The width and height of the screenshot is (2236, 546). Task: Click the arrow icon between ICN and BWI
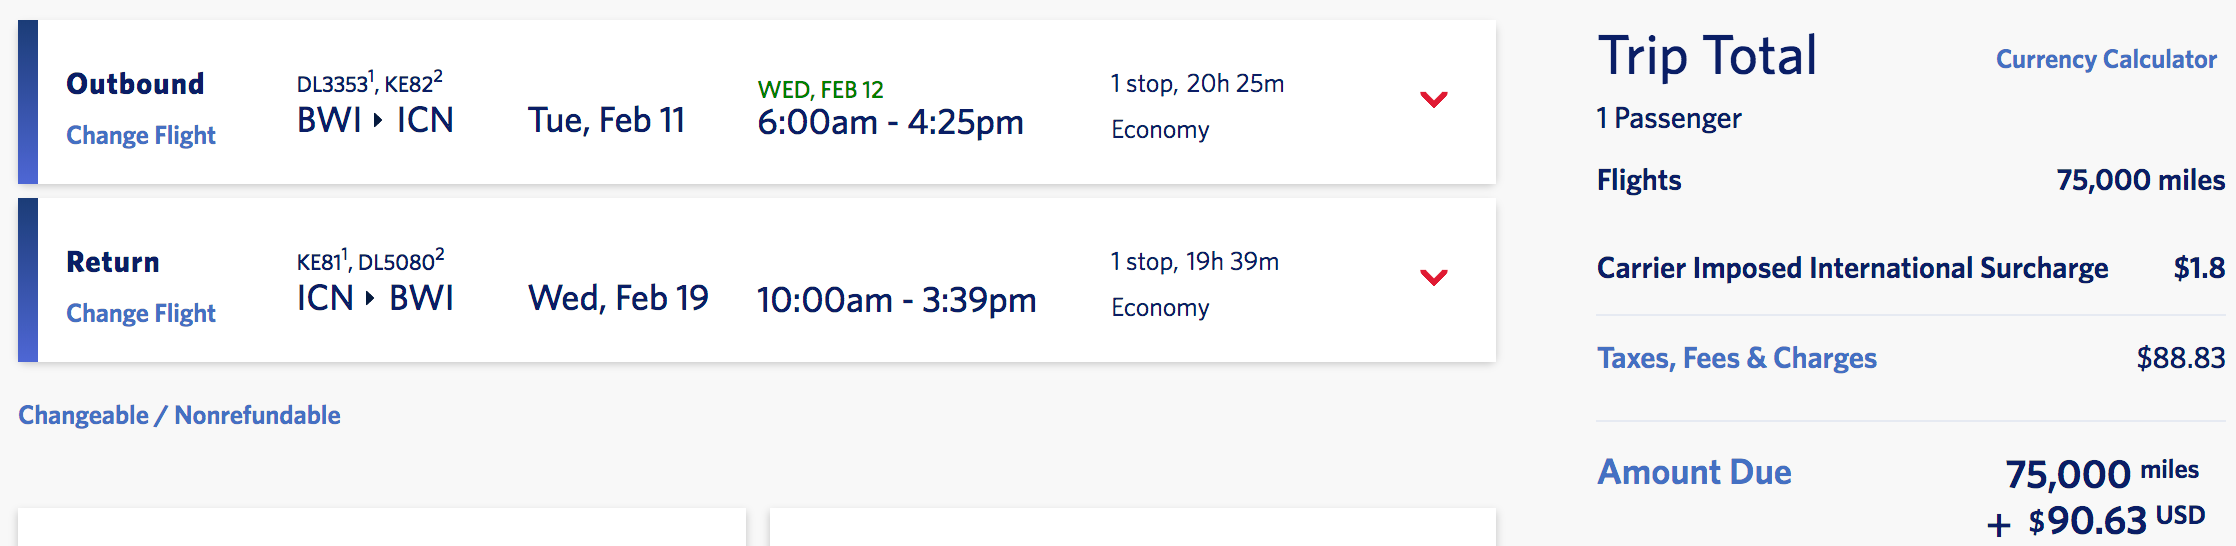point(370,299)
